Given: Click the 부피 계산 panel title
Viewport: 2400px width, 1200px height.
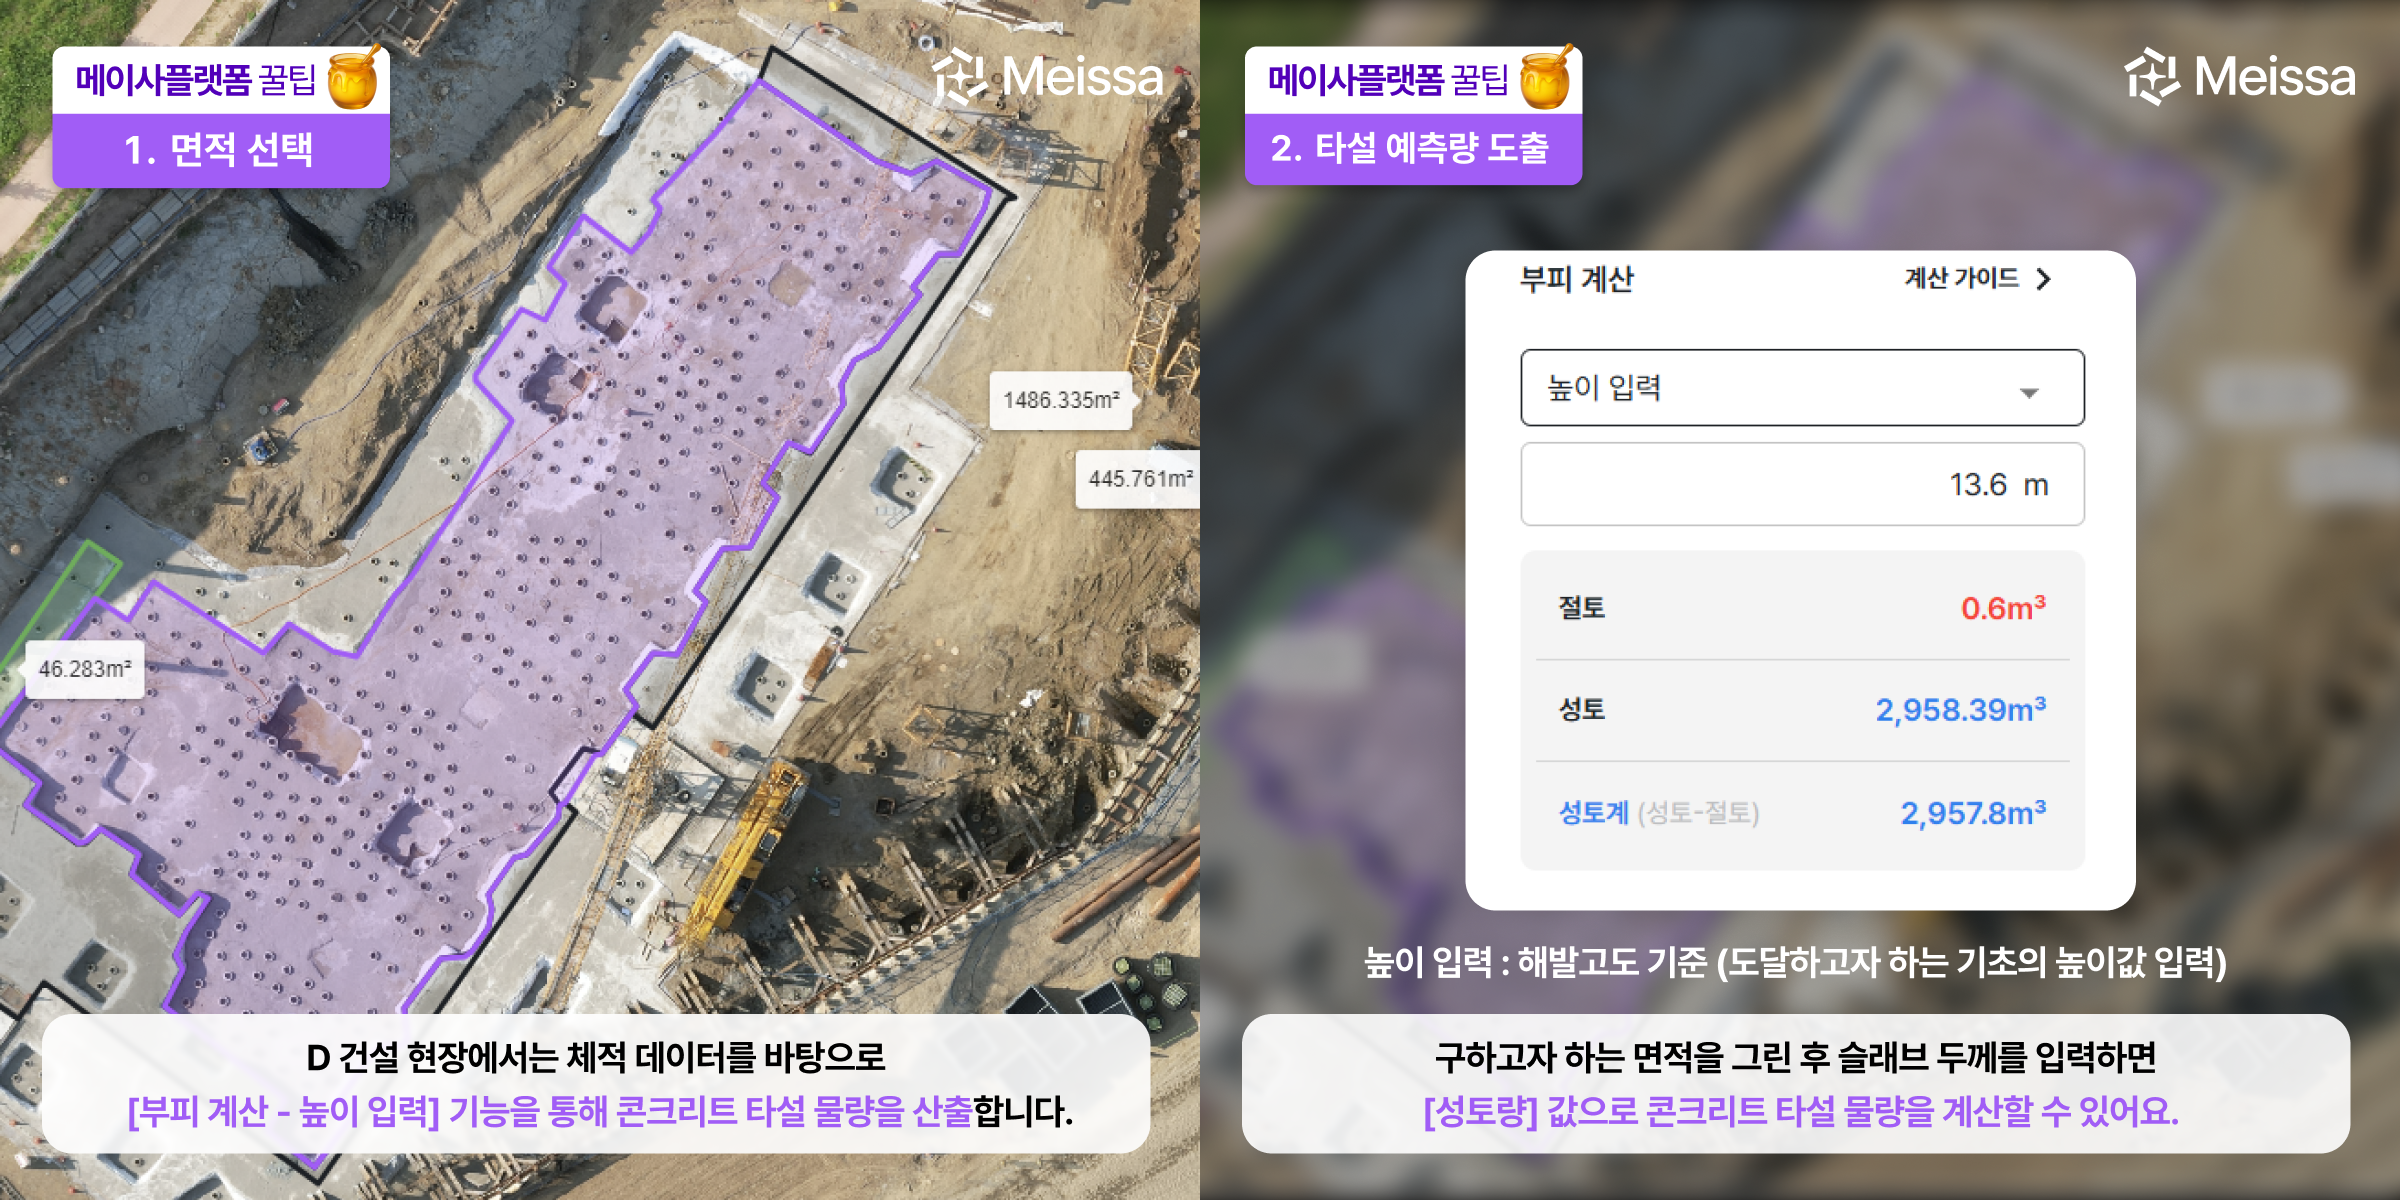Looking at the screenshot, I should [1576, 279].
